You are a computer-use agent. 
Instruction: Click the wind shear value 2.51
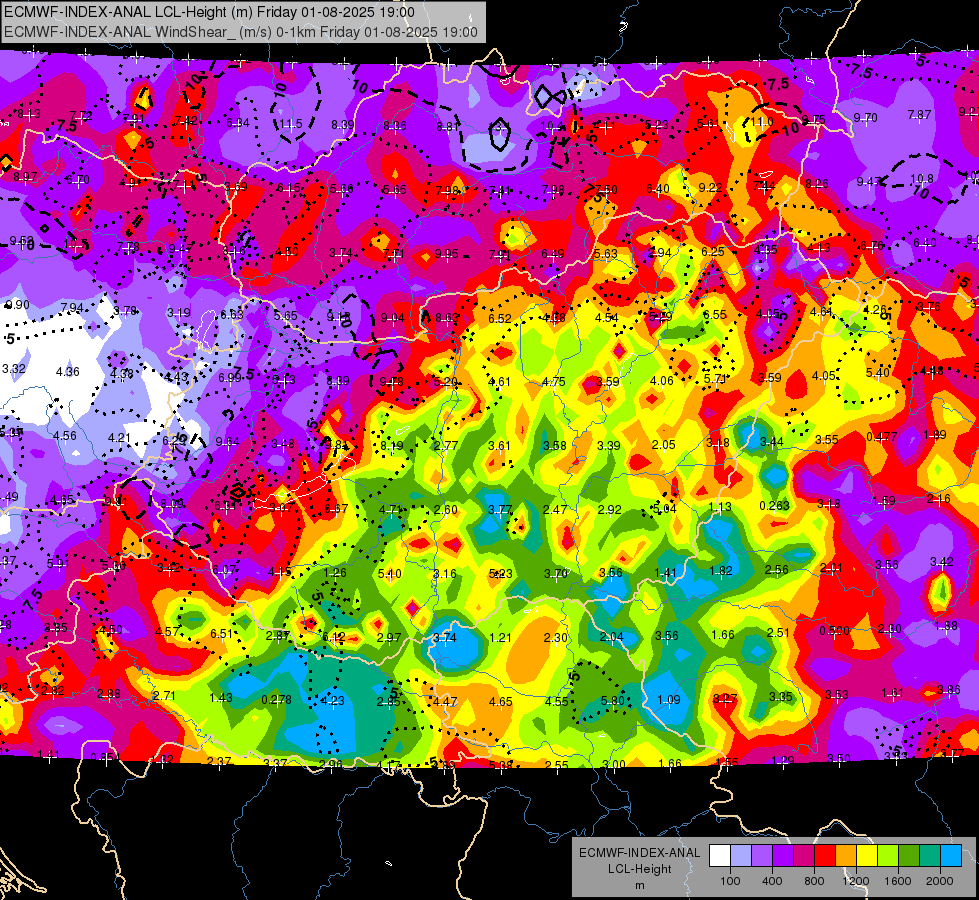click(778, 633)
